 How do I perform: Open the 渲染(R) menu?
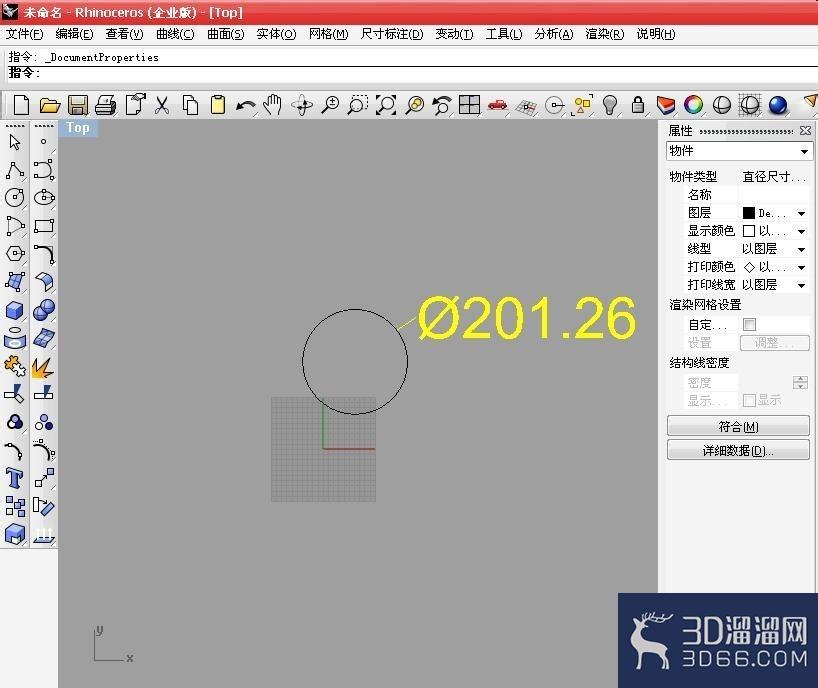(605, 34)
